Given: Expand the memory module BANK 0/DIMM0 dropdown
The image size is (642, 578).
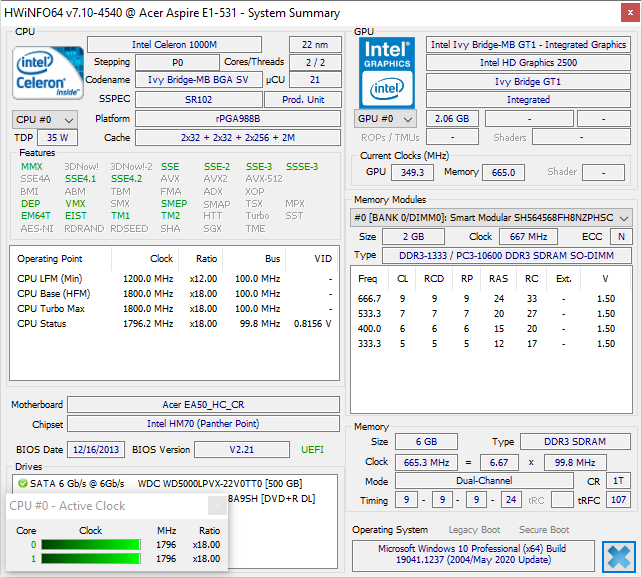Looking at the screenshot, I should (491, 218).
